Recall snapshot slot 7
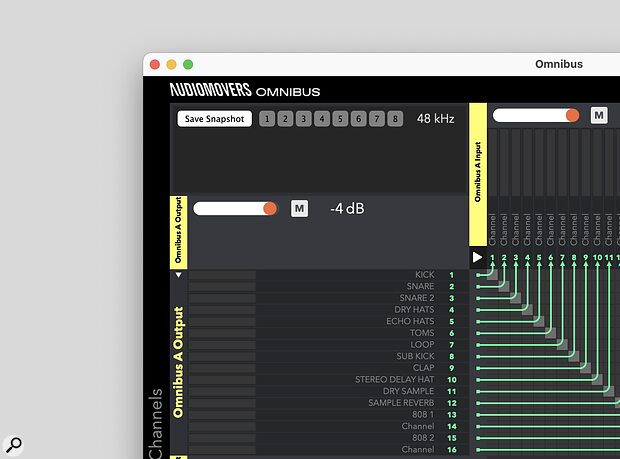The height and width of the screenshot is (459, 620). (x=376, y=119)
